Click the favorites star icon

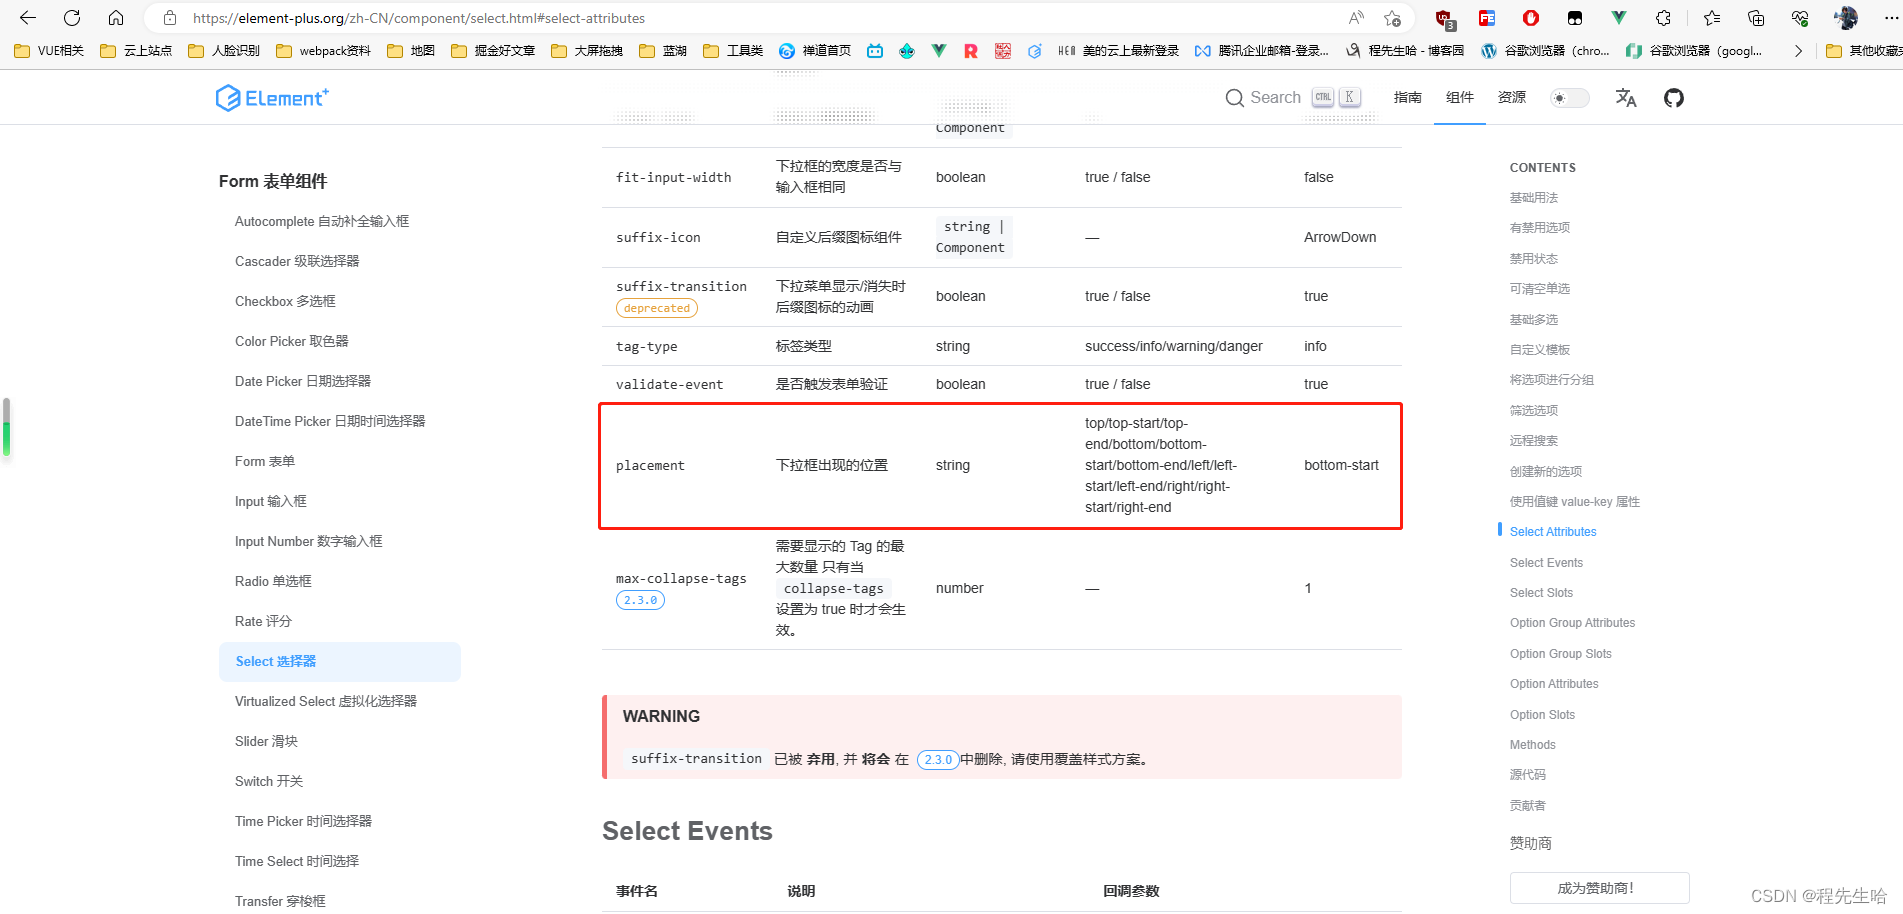(1711, 18)
